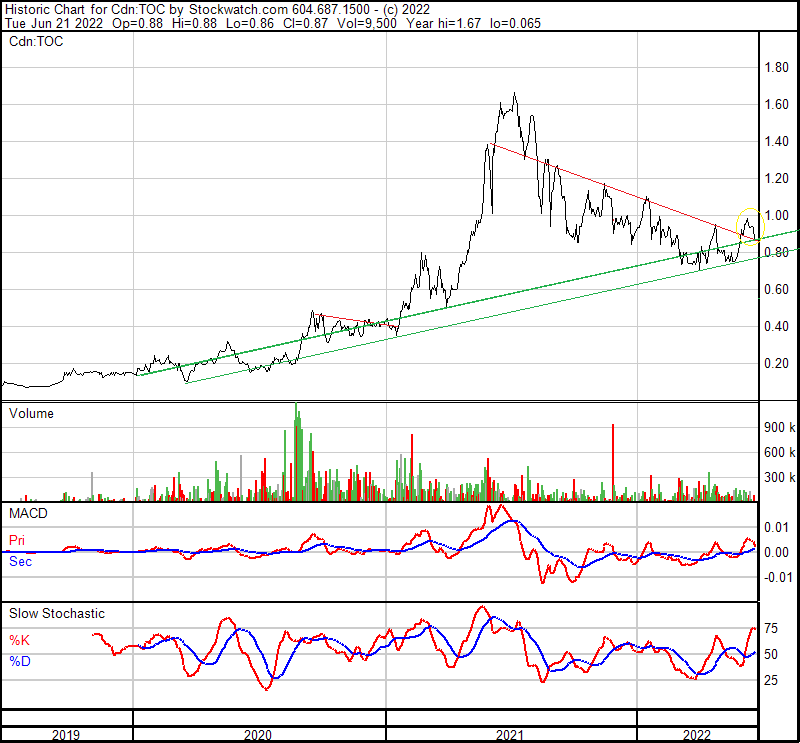Click the 1.20 price axis label
This screenshot has width=800, height=743.
tap(776, 179)
